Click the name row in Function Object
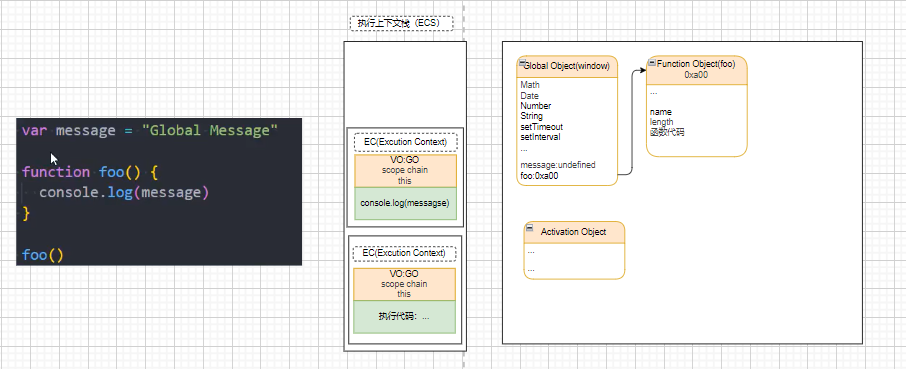This screenshot has width=906, height=369. (661, 112)
